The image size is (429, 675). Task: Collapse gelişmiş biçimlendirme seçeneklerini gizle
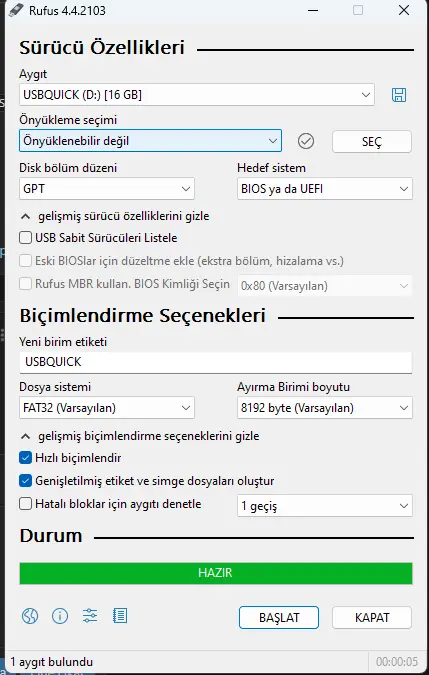coord(140,436)
